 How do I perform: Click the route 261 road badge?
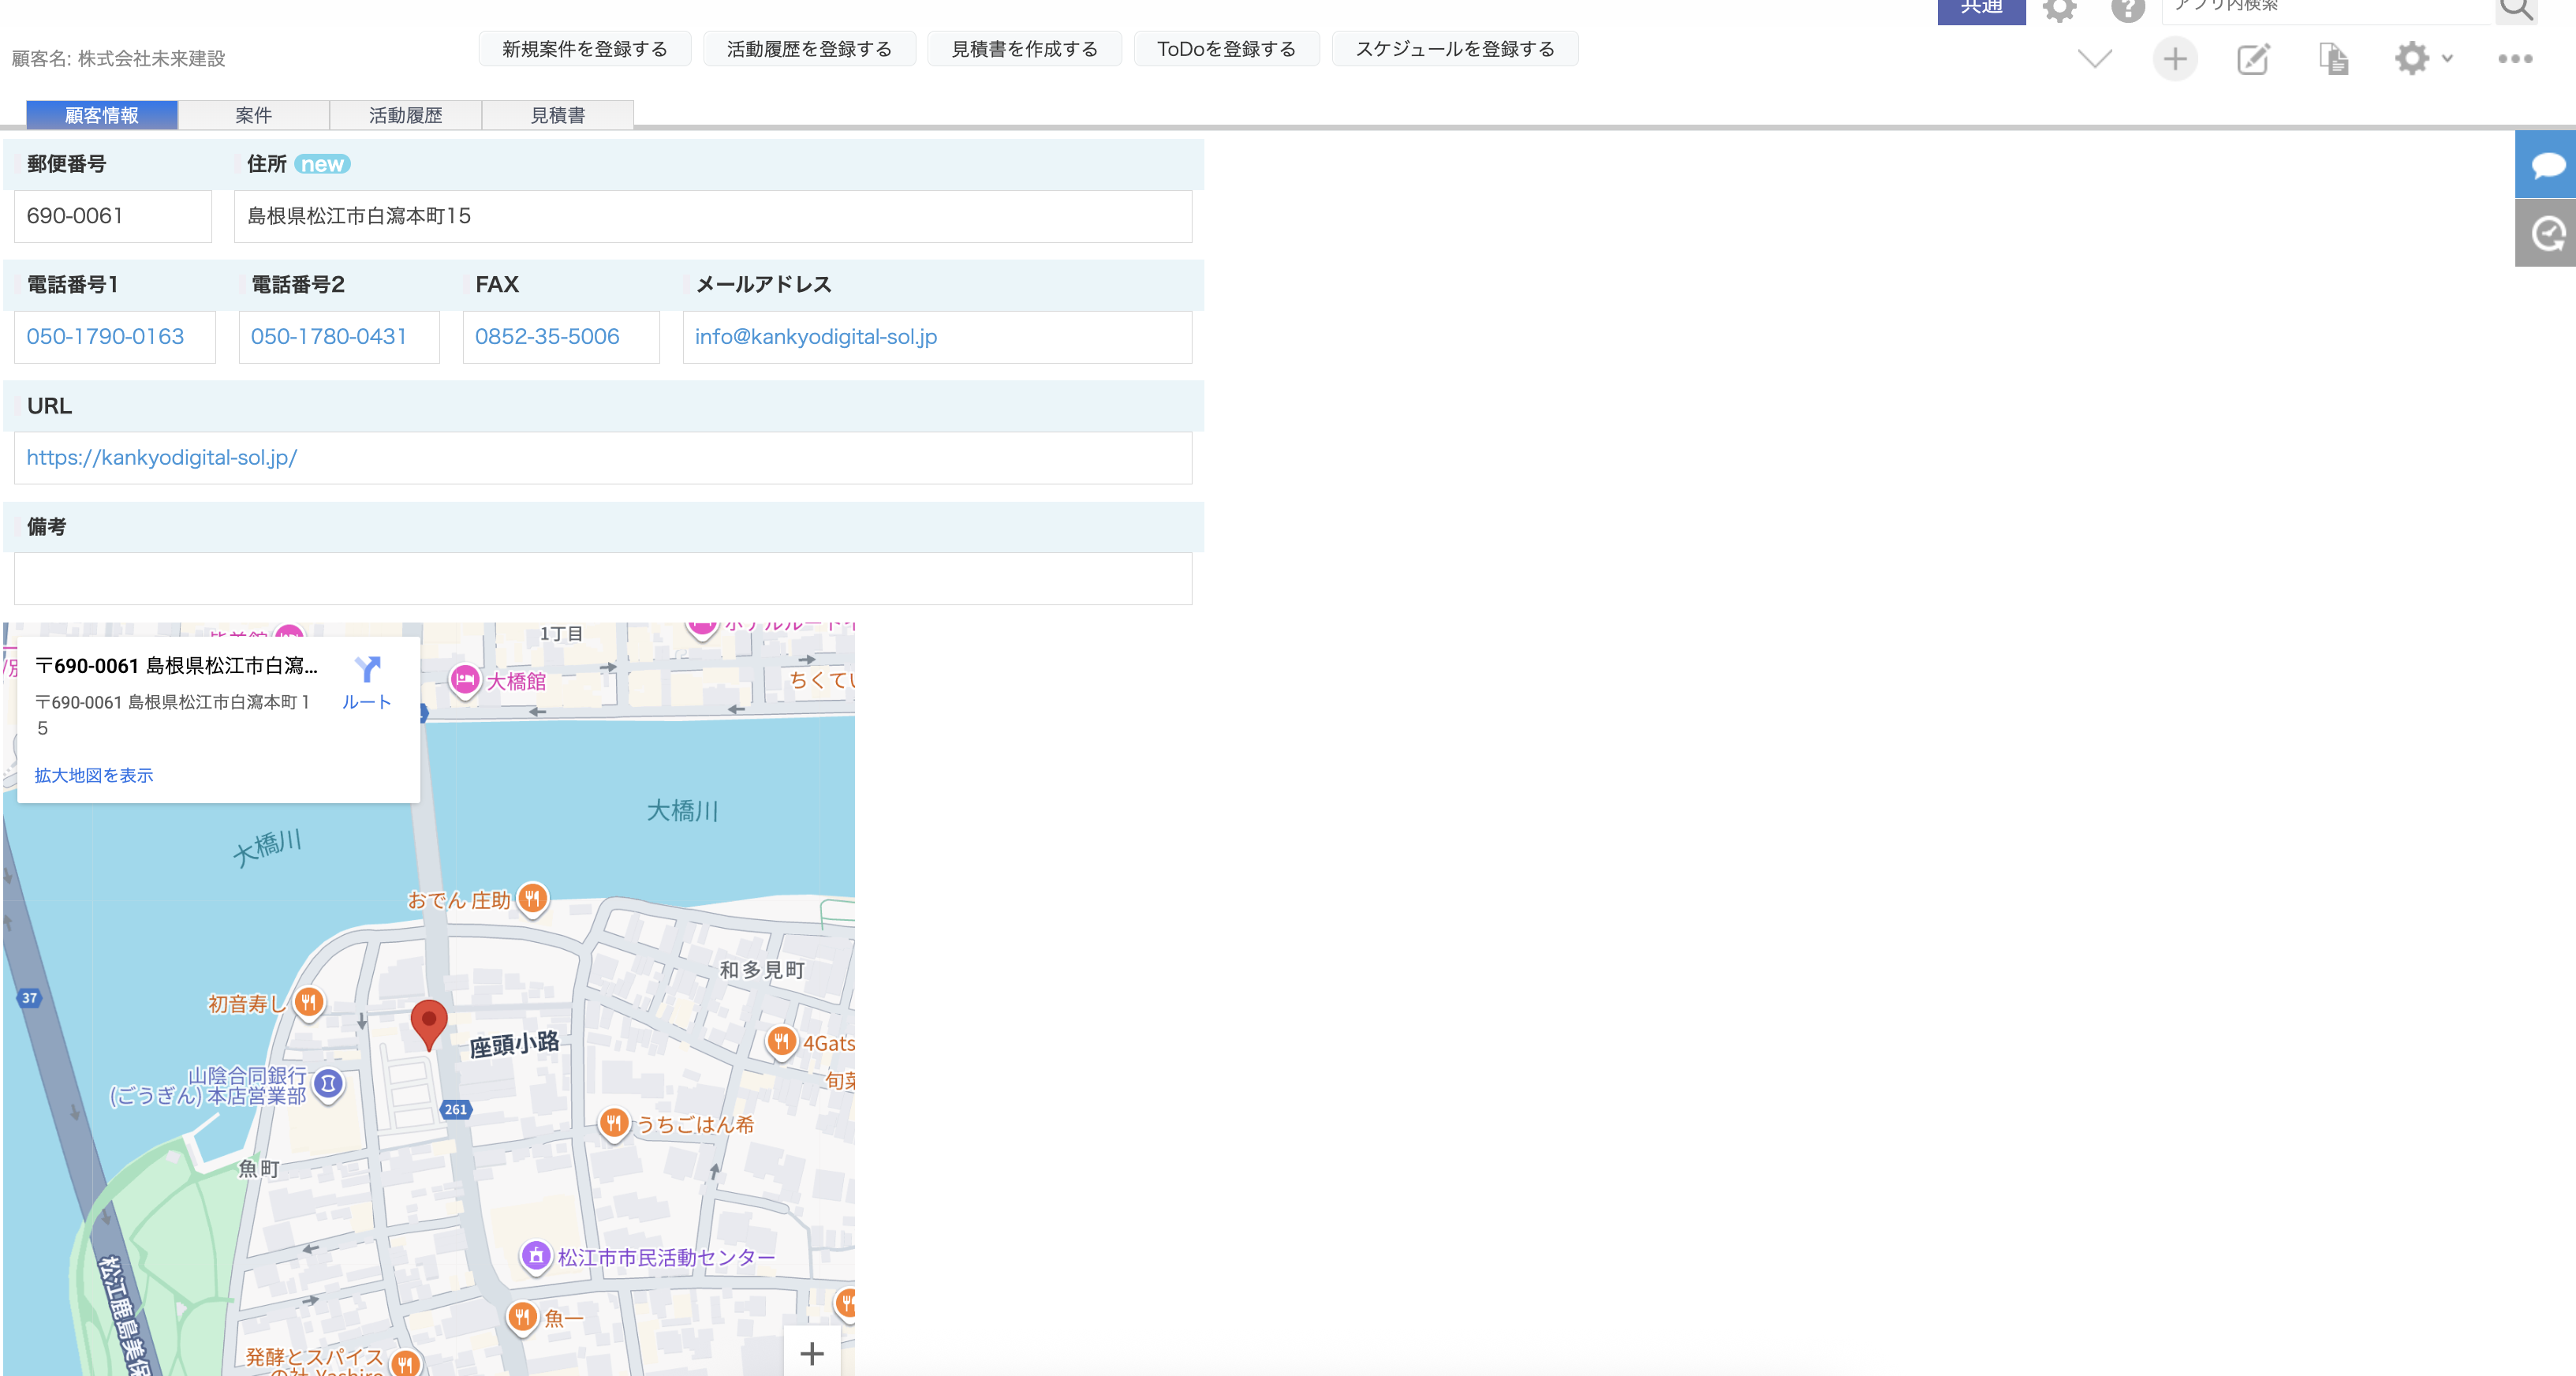coord(455,1109)
